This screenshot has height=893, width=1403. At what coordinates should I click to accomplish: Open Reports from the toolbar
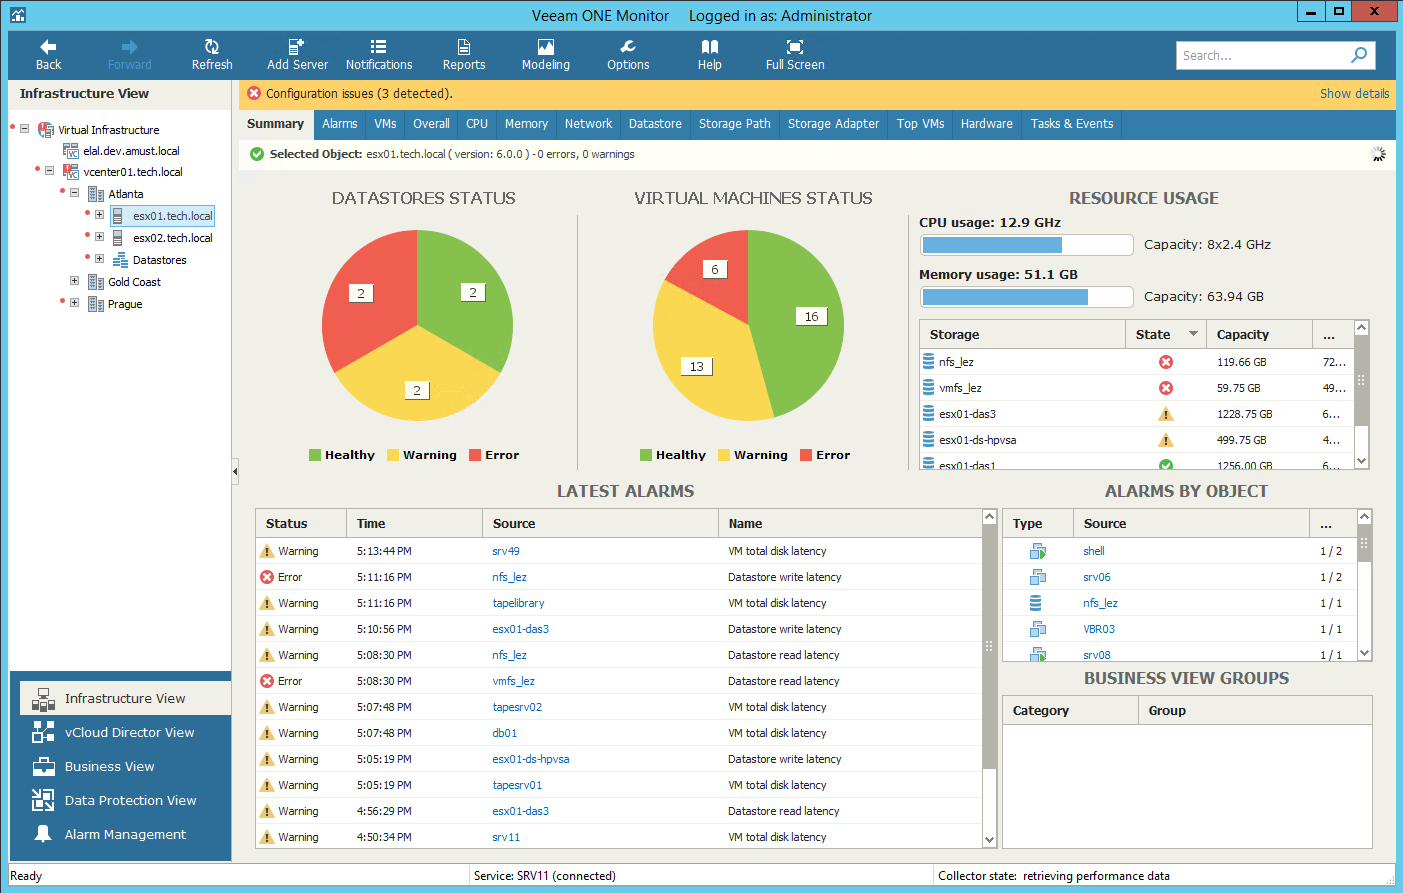[464, 47]
